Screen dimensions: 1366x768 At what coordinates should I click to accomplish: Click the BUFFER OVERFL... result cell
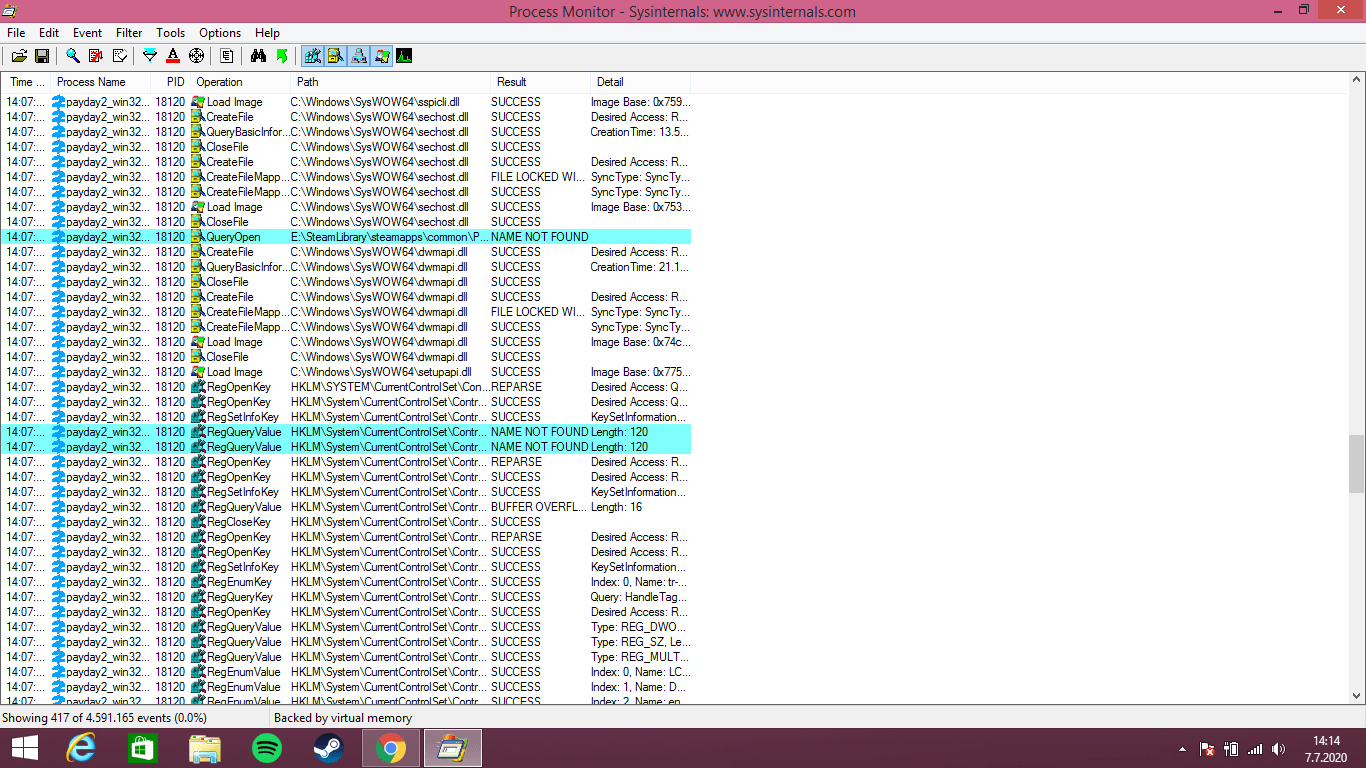tap(538, 507)
